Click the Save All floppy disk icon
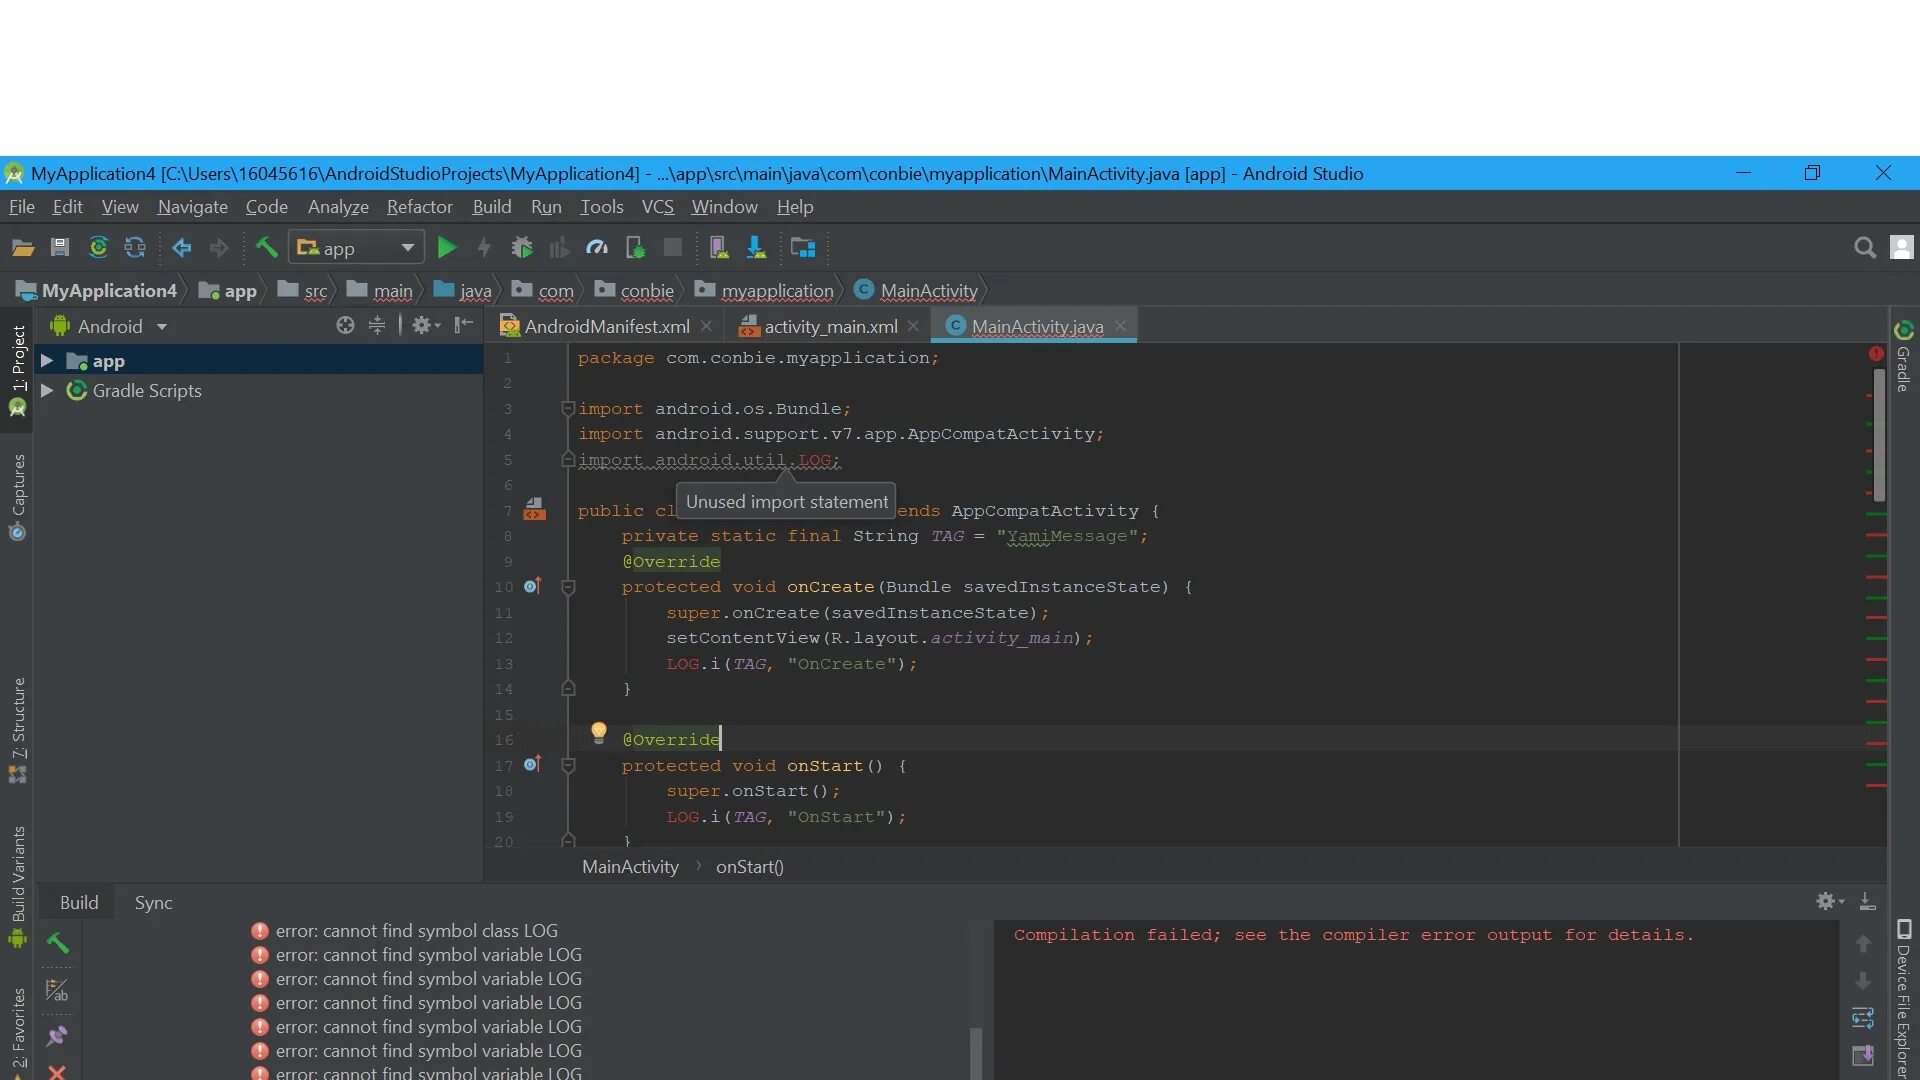 [60, 248]
